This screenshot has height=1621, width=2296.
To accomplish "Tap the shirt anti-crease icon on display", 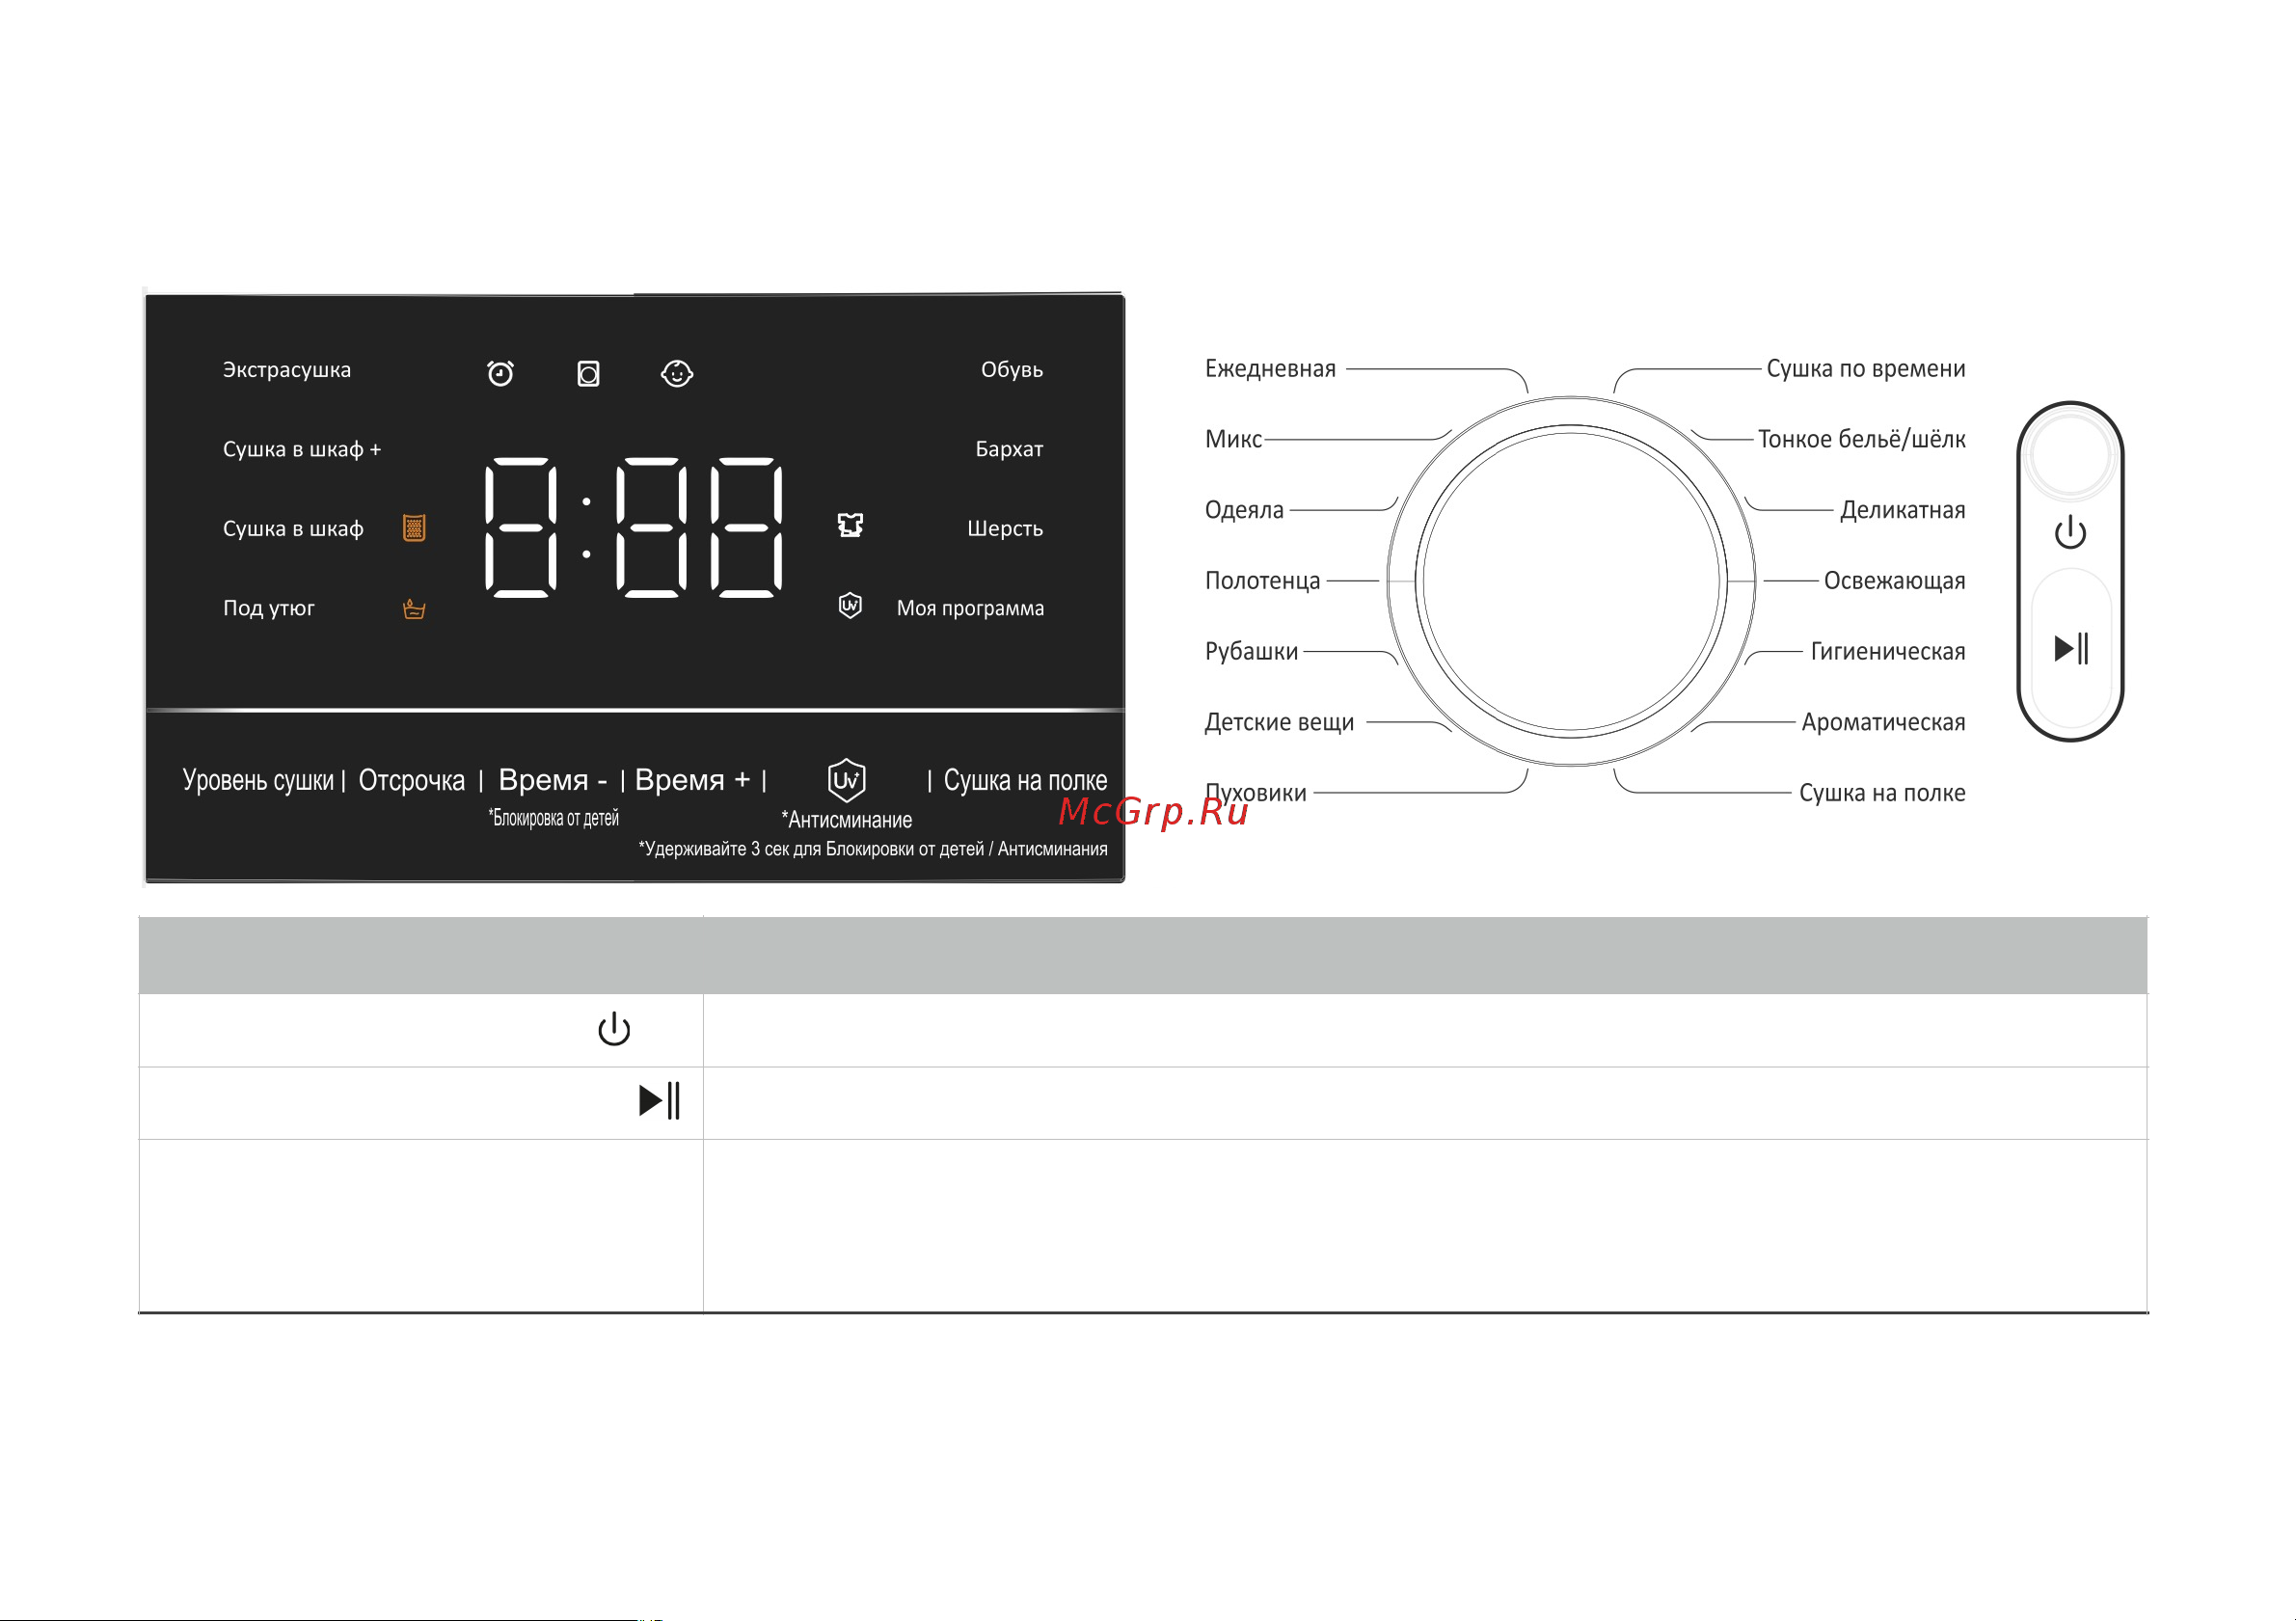I will pos(850,525).
